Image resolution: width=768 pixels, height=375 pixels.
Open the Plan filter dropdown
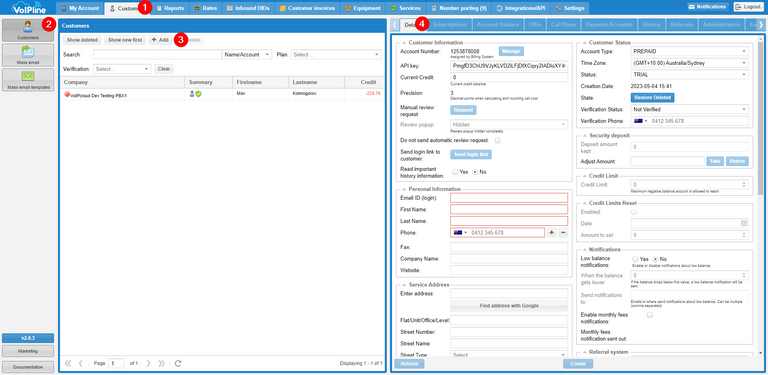336,55
